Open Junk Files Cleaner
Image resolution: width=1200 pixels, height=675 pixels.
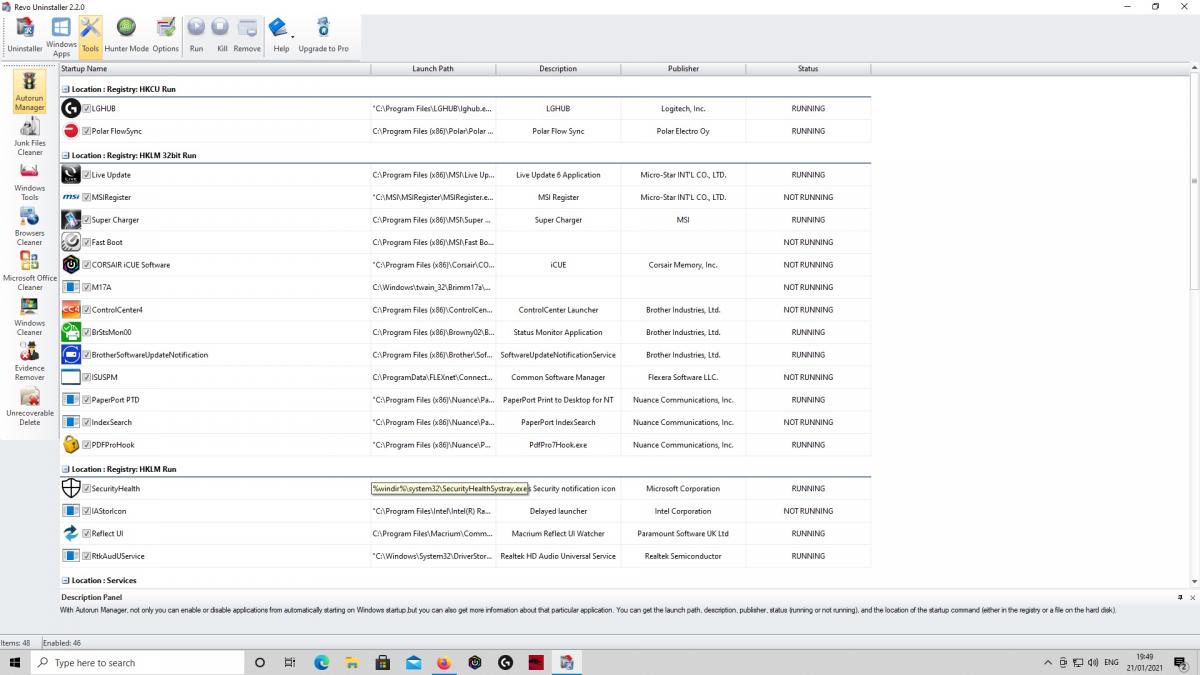click(x=30, y=136)
